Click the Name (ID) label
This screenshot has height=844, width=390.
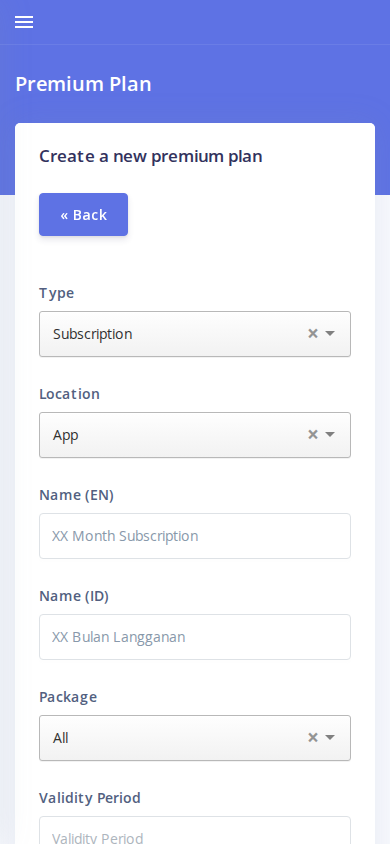(x=74, y=596)
